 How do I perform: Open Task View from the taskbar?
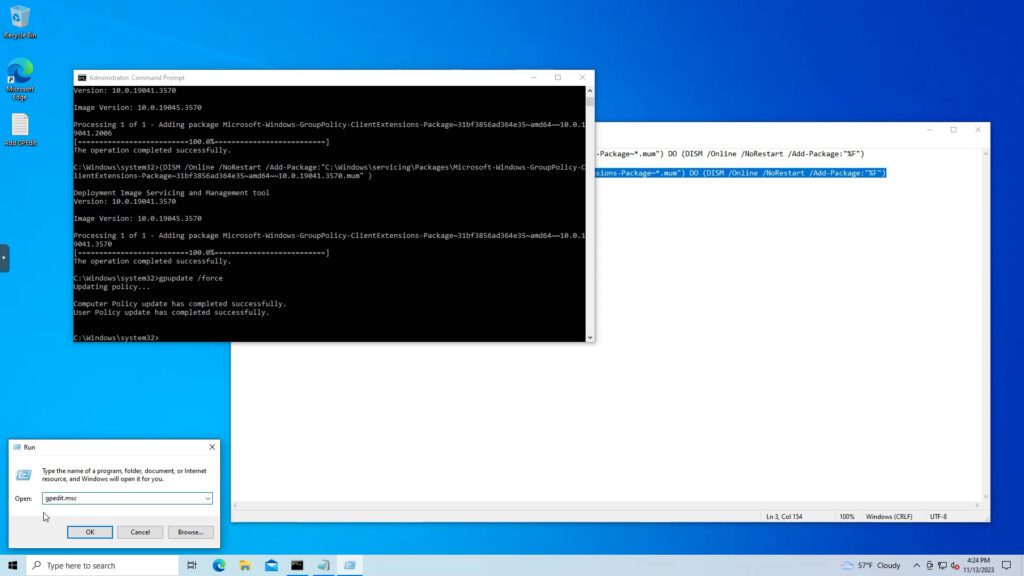pos(192,565)
